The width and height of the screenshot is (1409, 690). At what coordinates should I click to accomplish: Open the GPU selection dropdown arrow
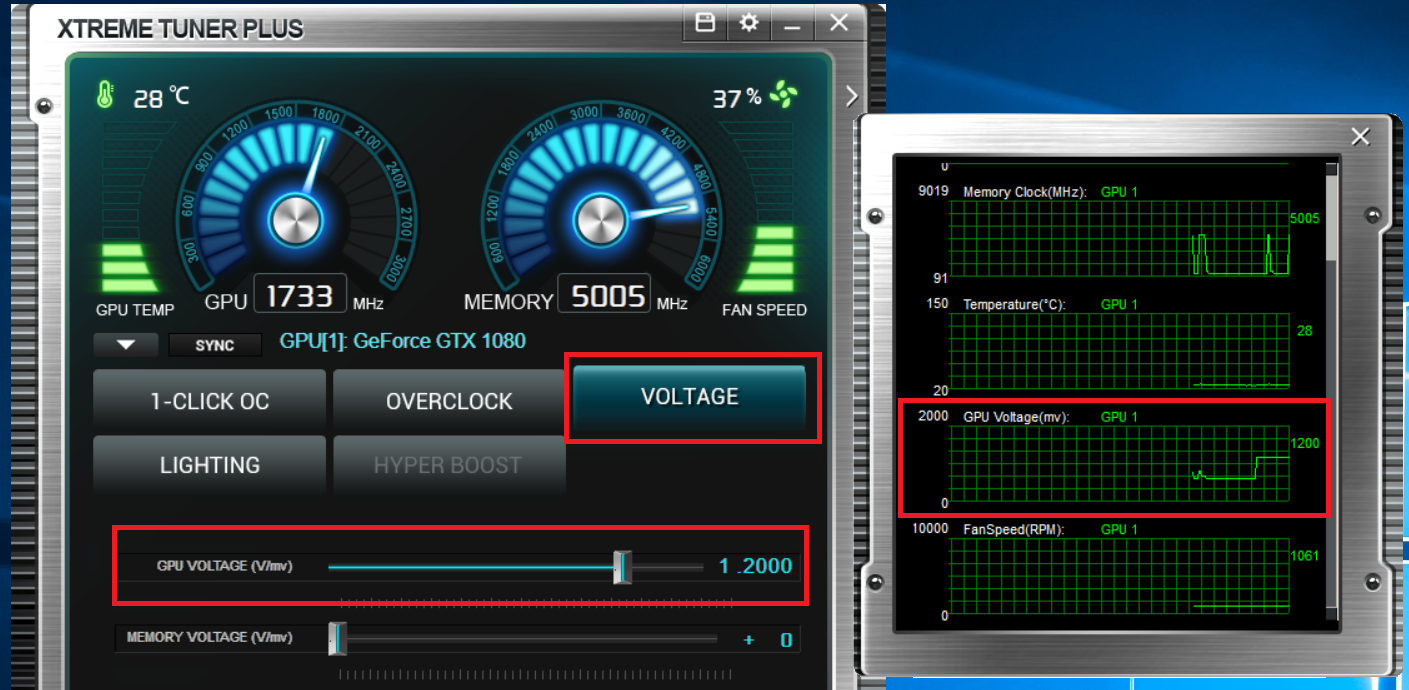click(x=126, y=345)
